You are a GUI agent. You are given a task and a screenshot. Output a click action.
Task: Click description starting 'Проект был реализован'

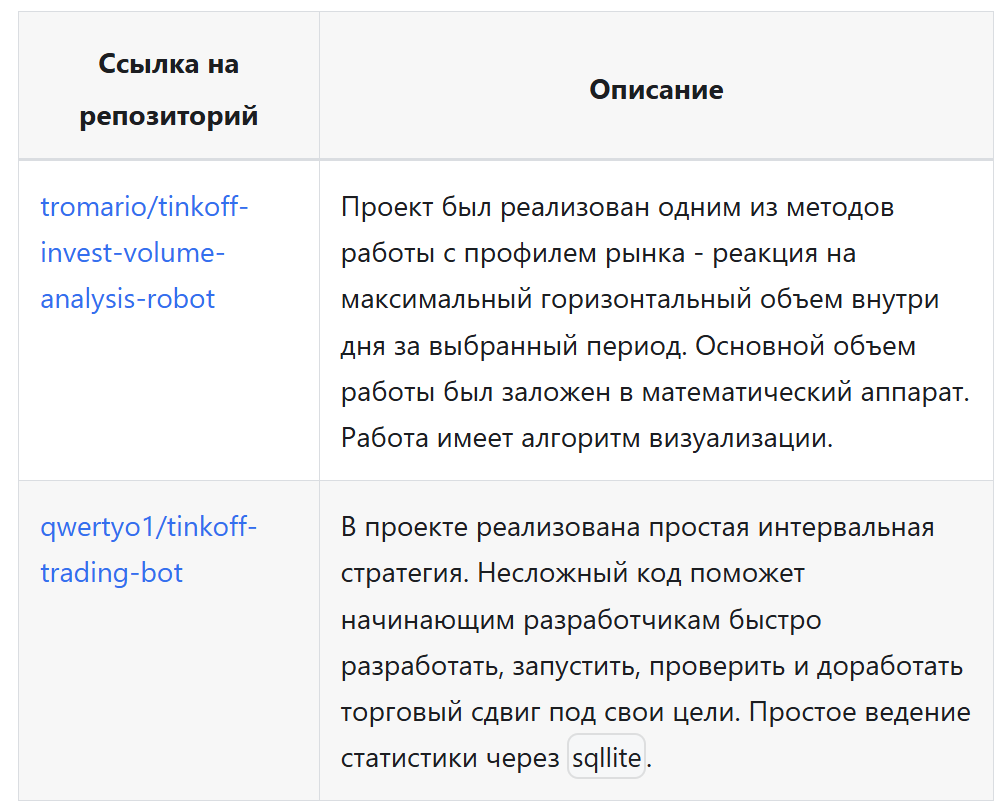(655, 322)
